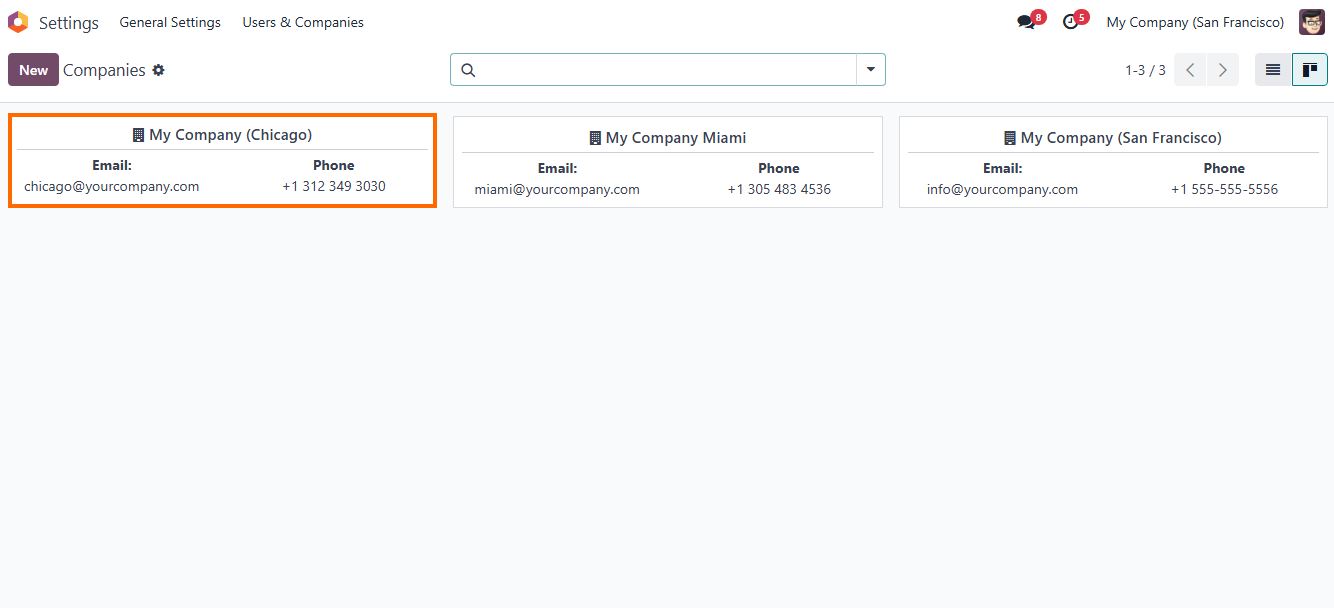
Task: Click the Companies breadcrumb title
Action: [x=104, y=70]
